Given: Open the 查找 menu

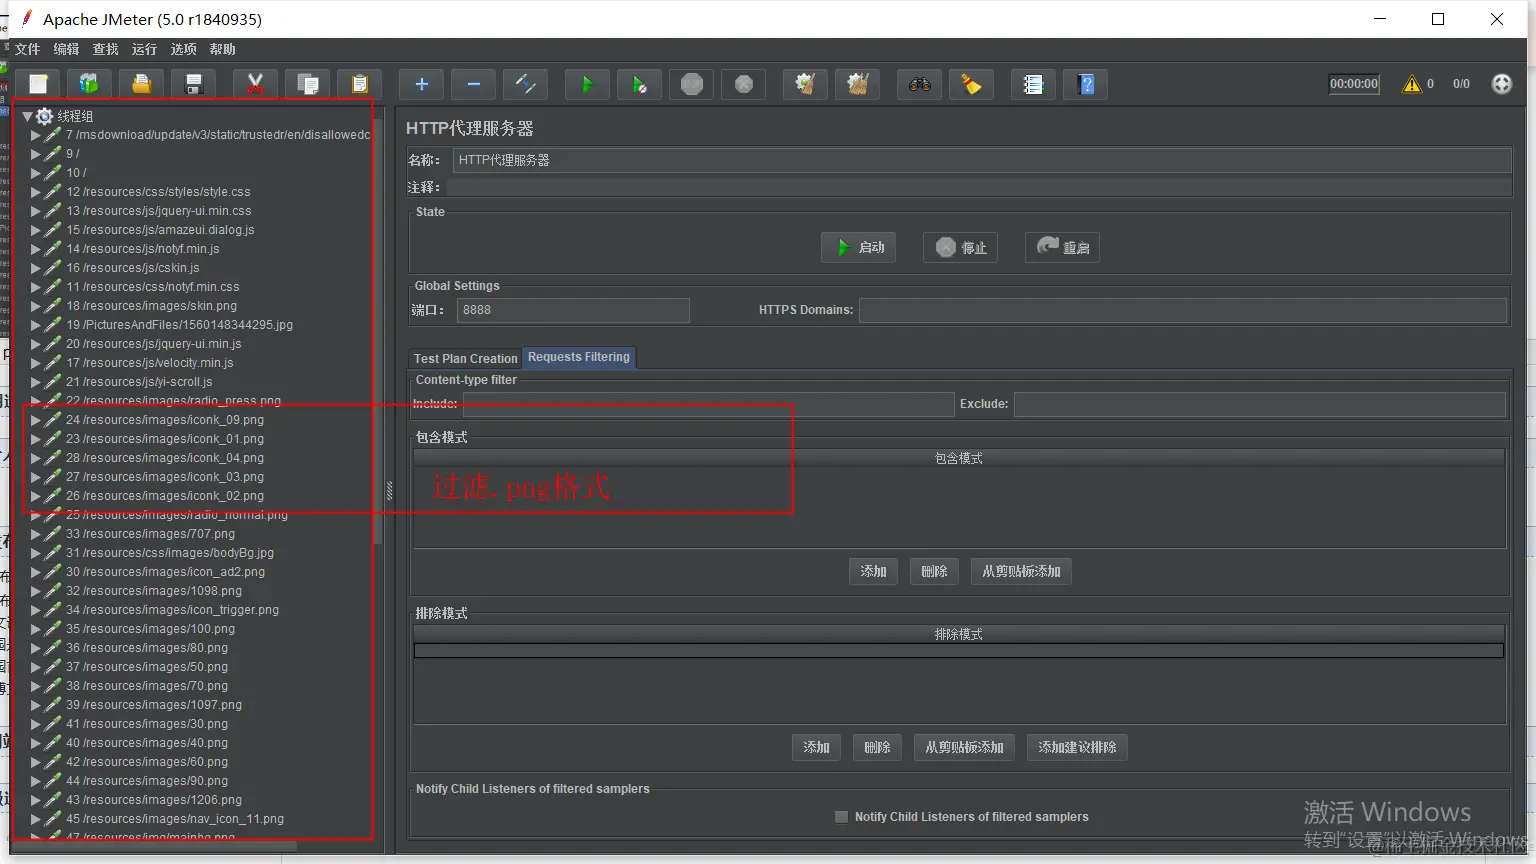Looking at the screenshot, I should pos(105,49).
